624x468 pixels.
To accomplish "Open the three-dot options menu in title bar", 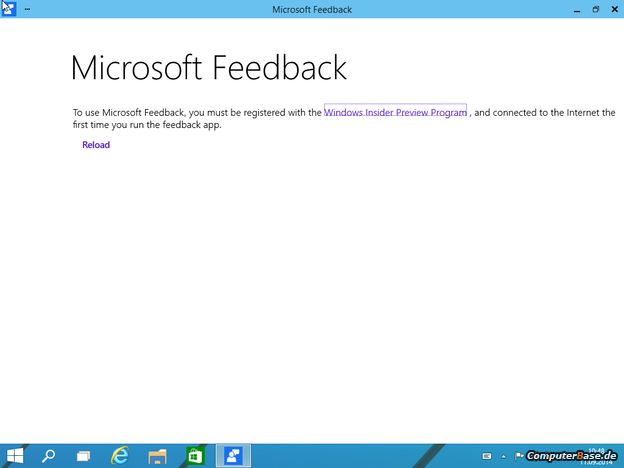I will [26, 9].
